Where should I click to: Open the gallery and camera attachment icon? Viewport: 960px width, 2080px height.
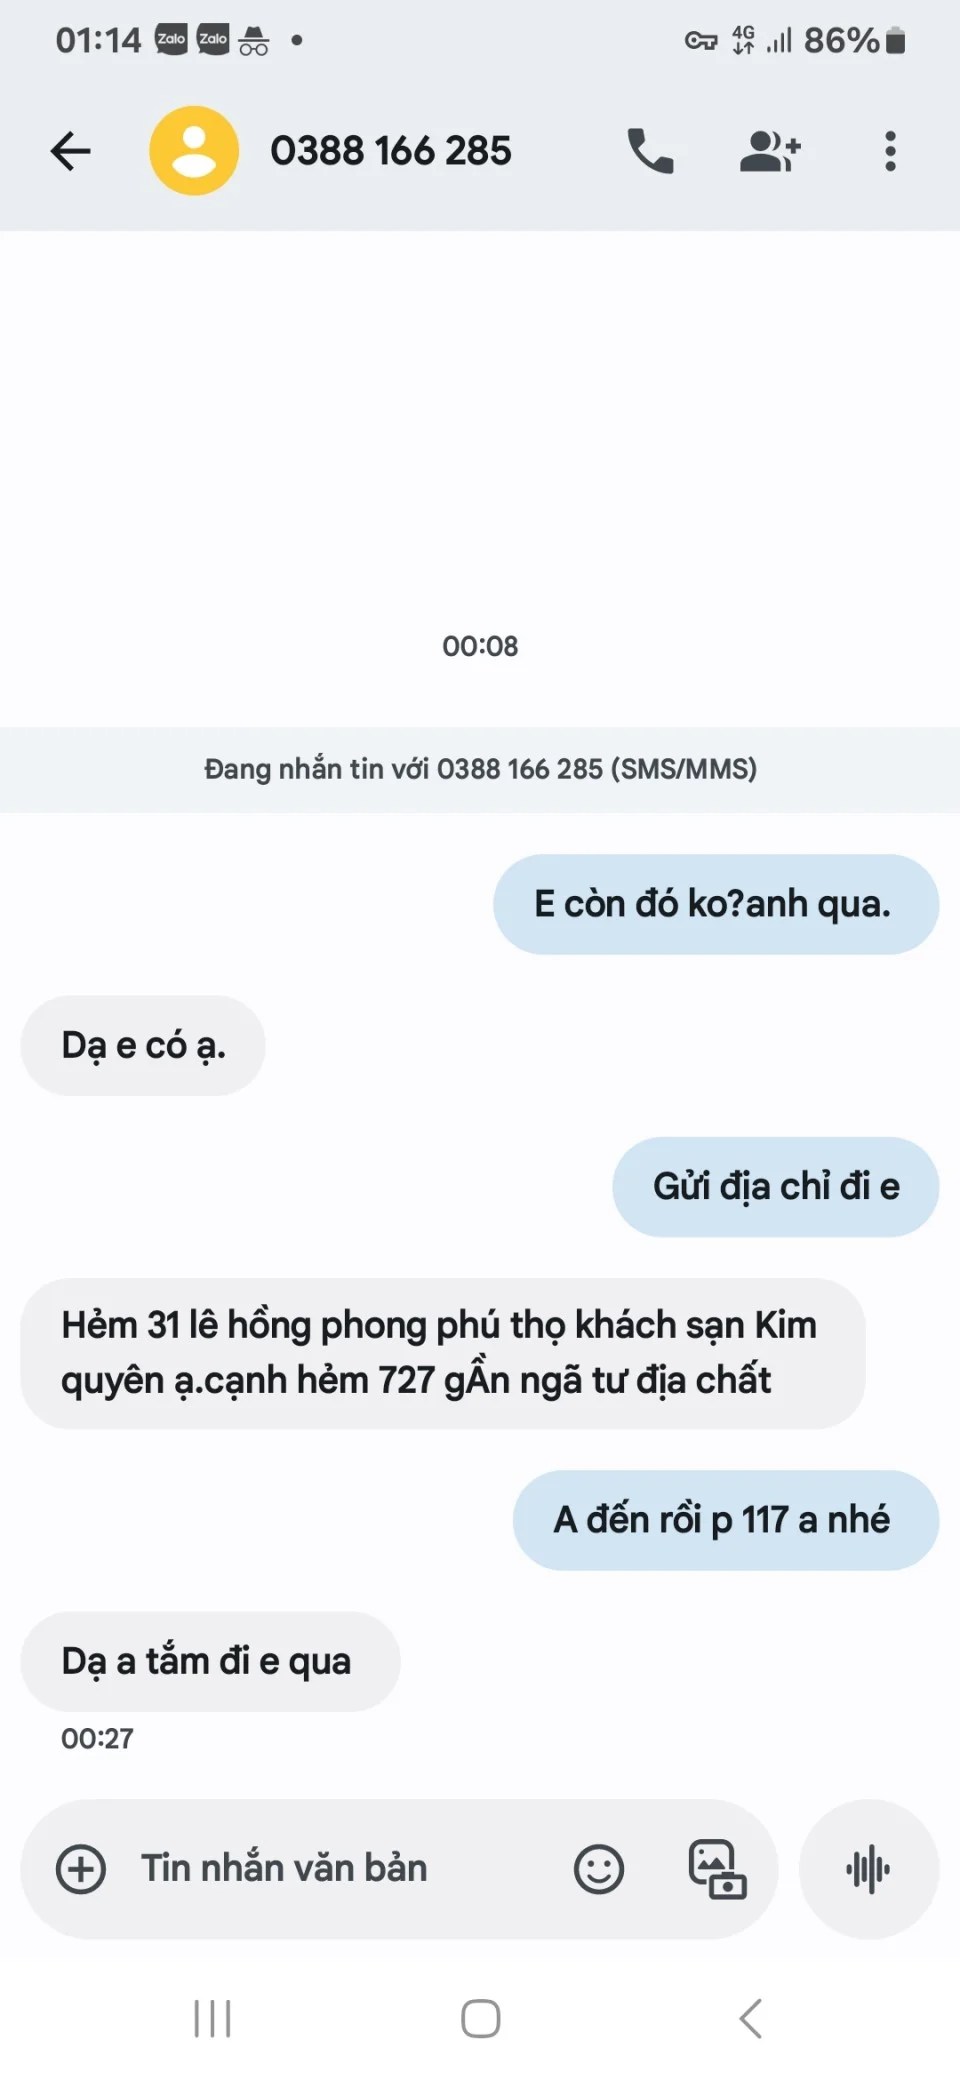coord(717,1869)
